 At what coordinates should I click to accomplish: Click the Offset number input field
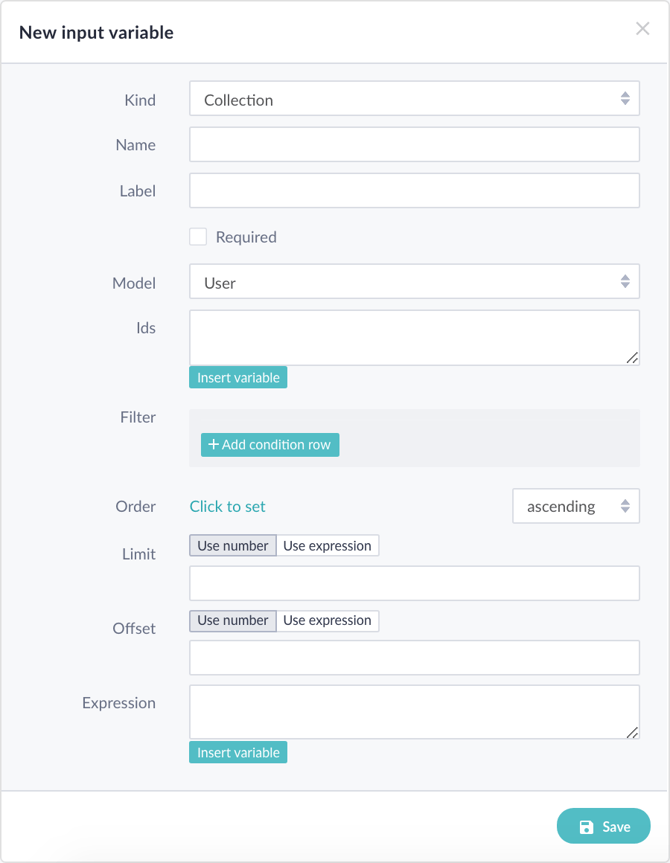[x=414, y=657]
